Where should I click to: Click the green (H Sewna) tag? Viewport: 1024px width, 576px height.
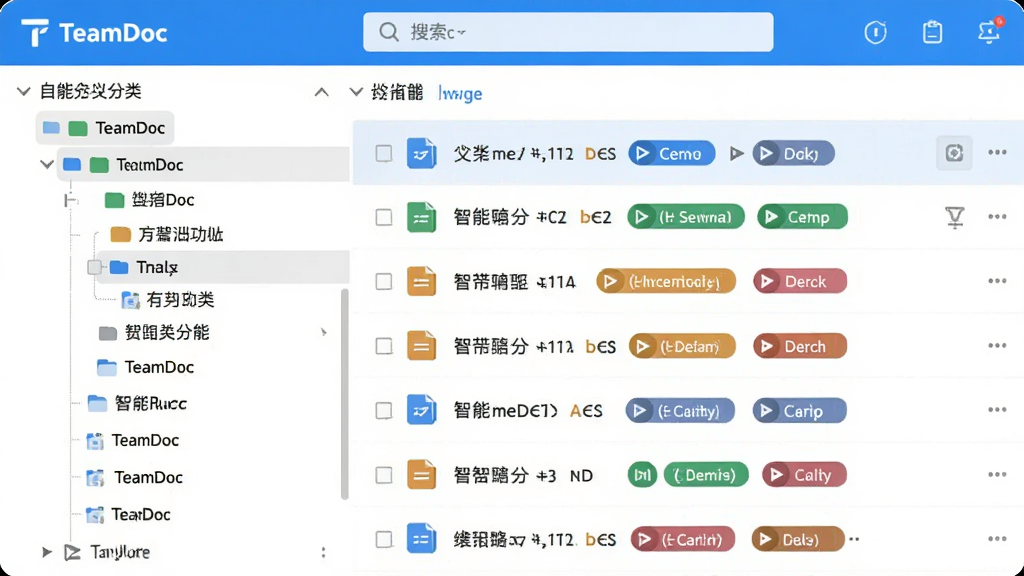point(686,217)
